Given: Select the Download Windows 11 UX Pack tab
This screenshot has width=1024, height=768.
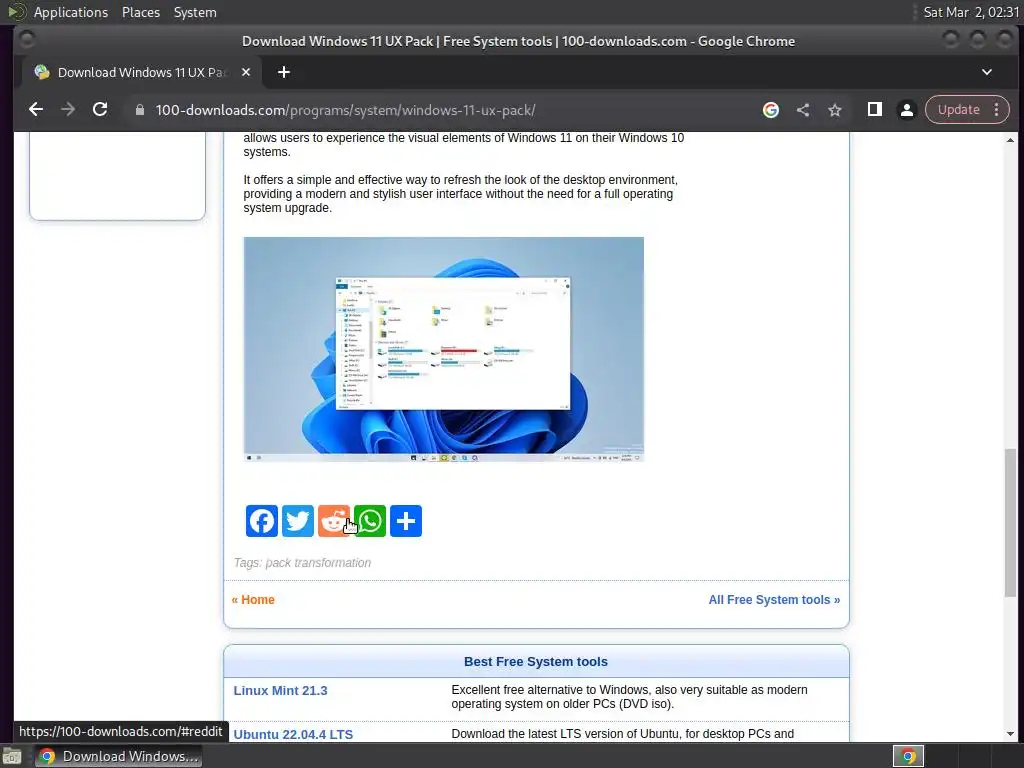Looking at the screenshot, I should pyautogui.click(x=140, y=72).
